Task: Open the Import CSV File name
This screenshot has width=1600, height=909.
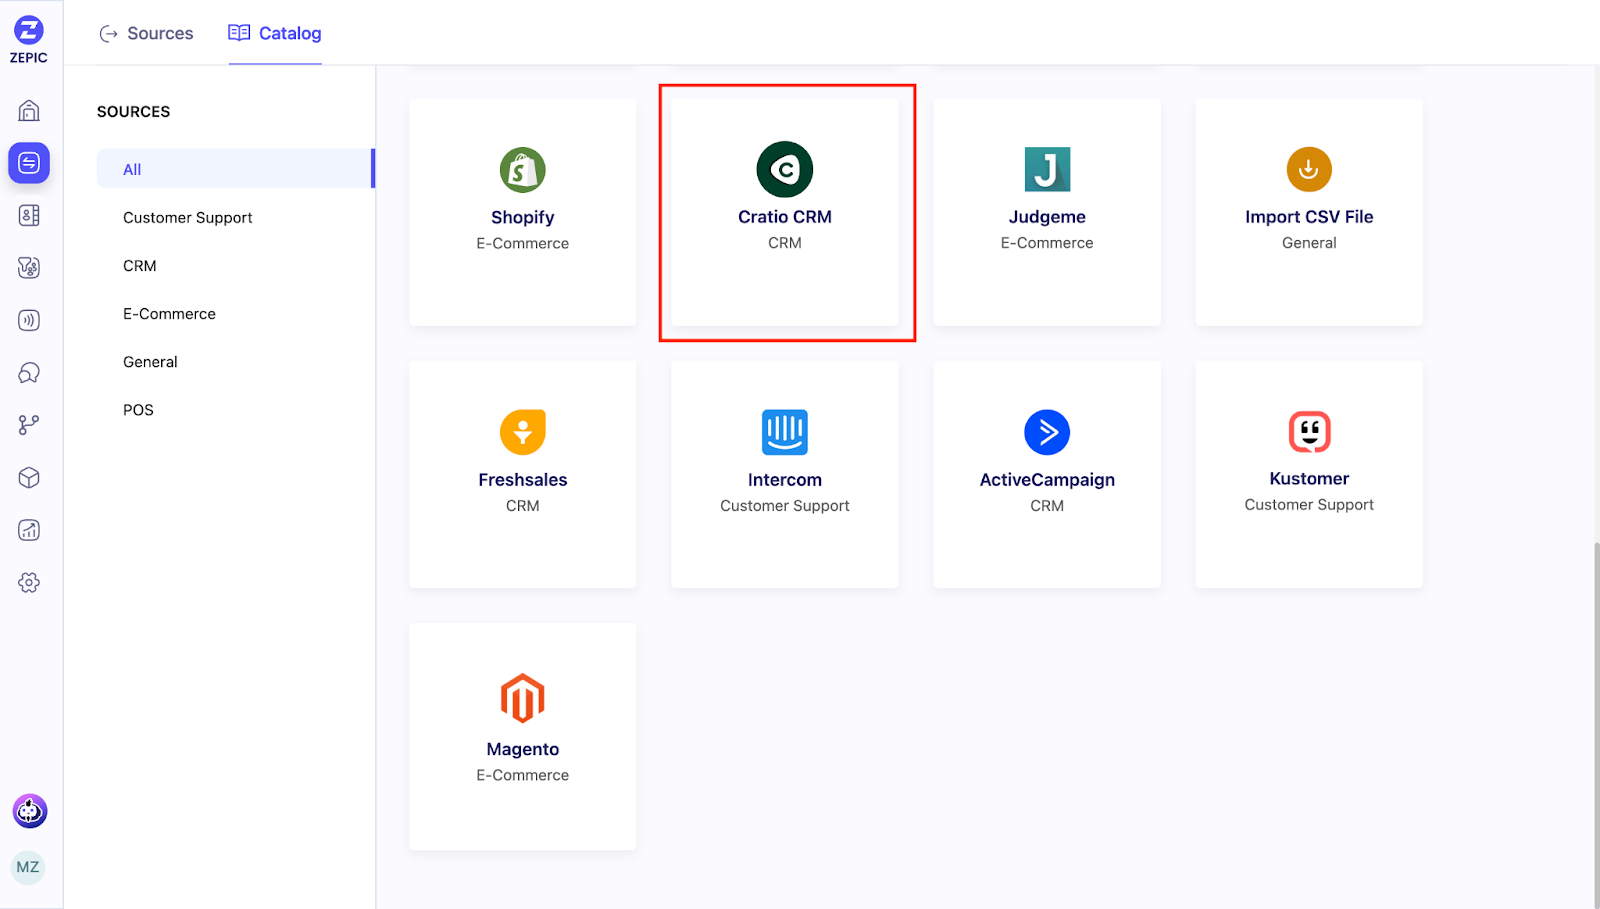Action: pyautogui.click(x=1309, y=216)
